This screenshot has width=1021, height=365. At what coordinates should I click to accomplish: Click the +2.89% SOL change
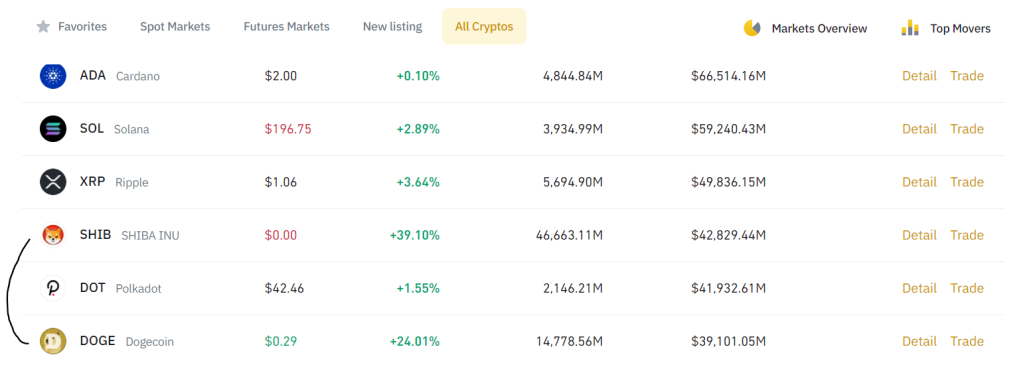click(418, 129)
